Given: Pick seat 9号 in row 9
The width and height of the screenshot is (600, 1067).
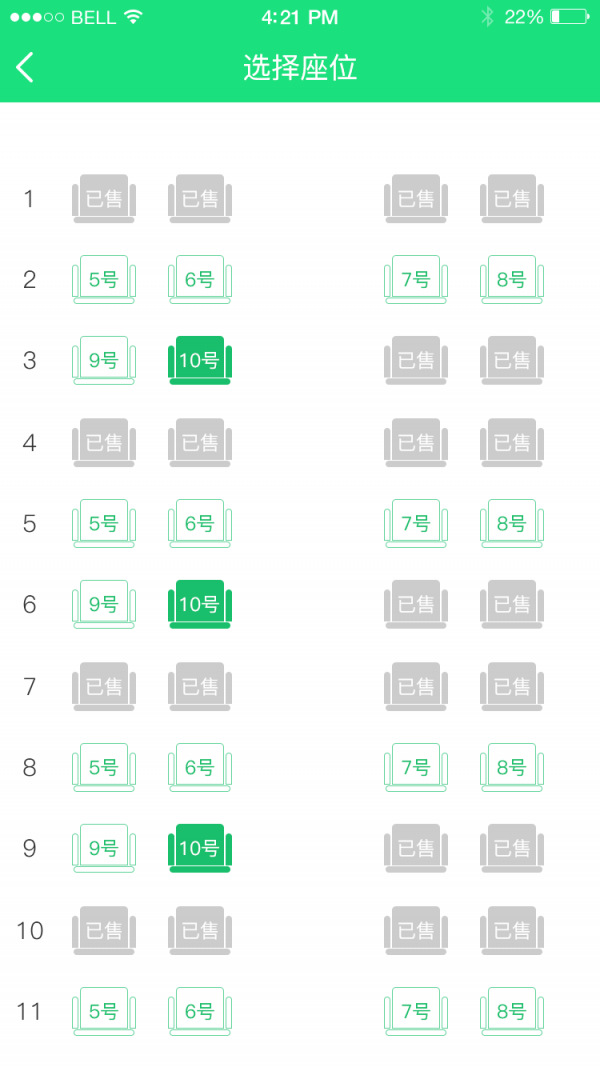Looking at the screenshot, I should click(x=104, y=848).
